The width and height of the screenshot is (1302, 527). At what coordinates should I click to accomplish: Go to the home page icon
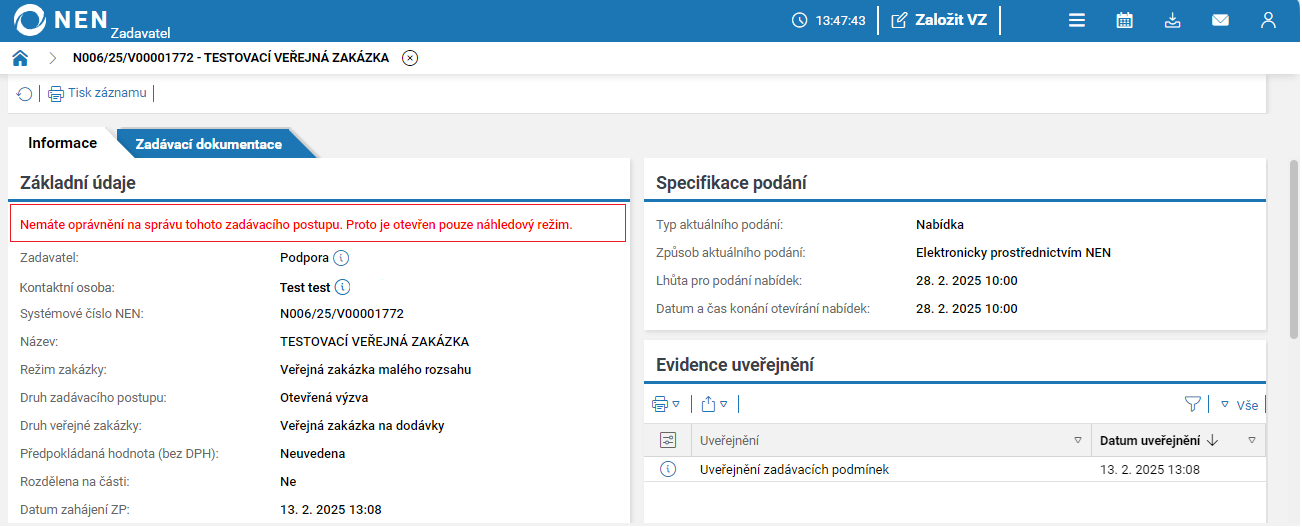(x=20, y=58)
